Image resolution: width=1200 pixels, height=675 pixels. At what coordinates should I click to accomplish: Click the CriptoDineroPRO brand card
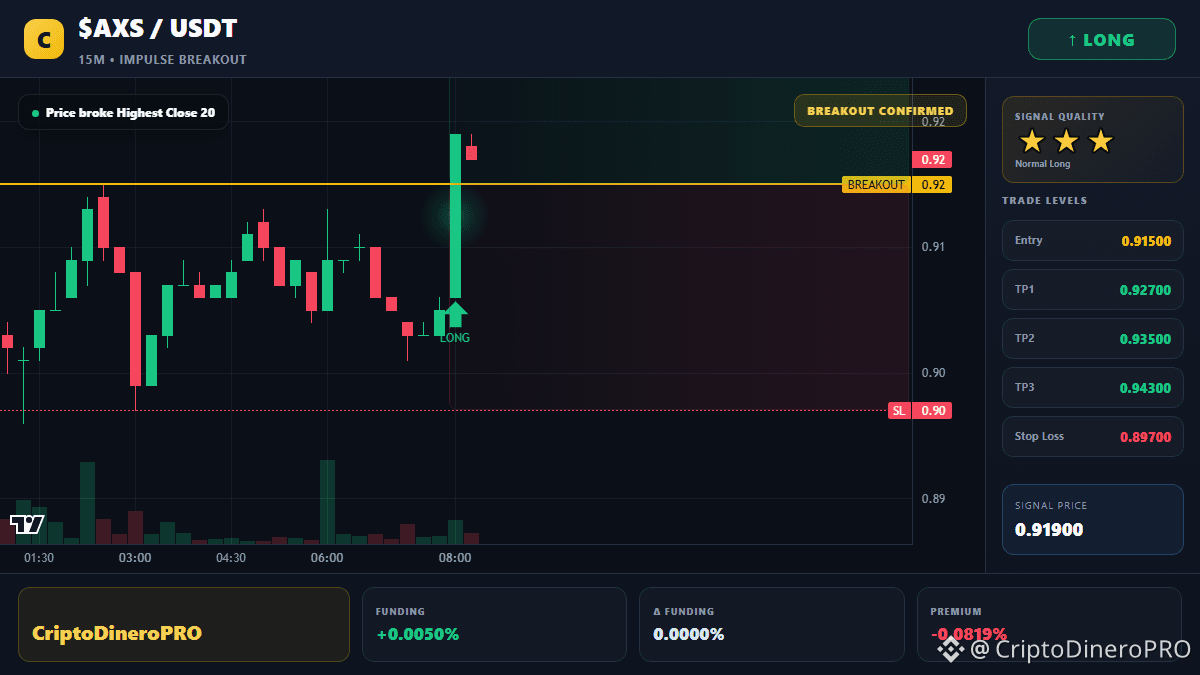click(x=184, y=624)
